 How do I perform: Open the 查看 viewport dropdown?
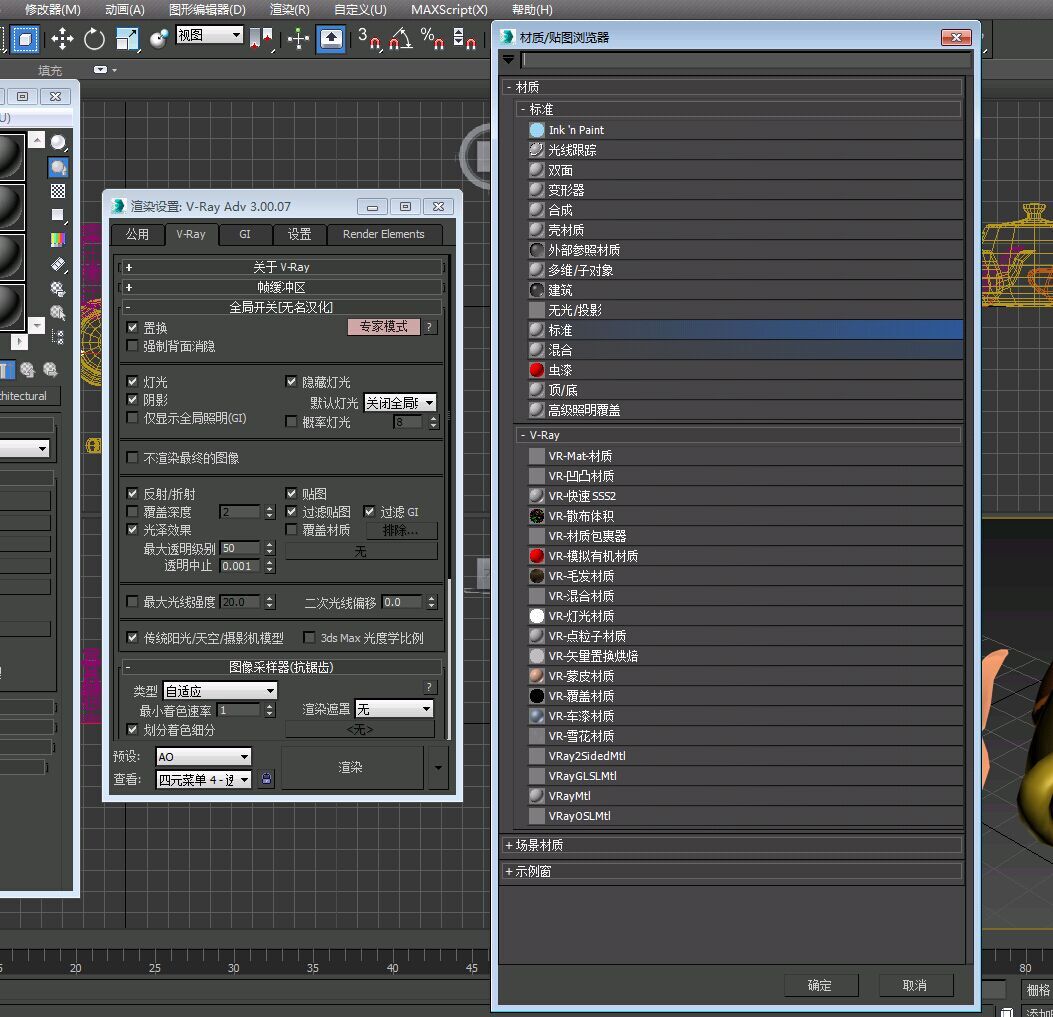(x=203, y=779)
